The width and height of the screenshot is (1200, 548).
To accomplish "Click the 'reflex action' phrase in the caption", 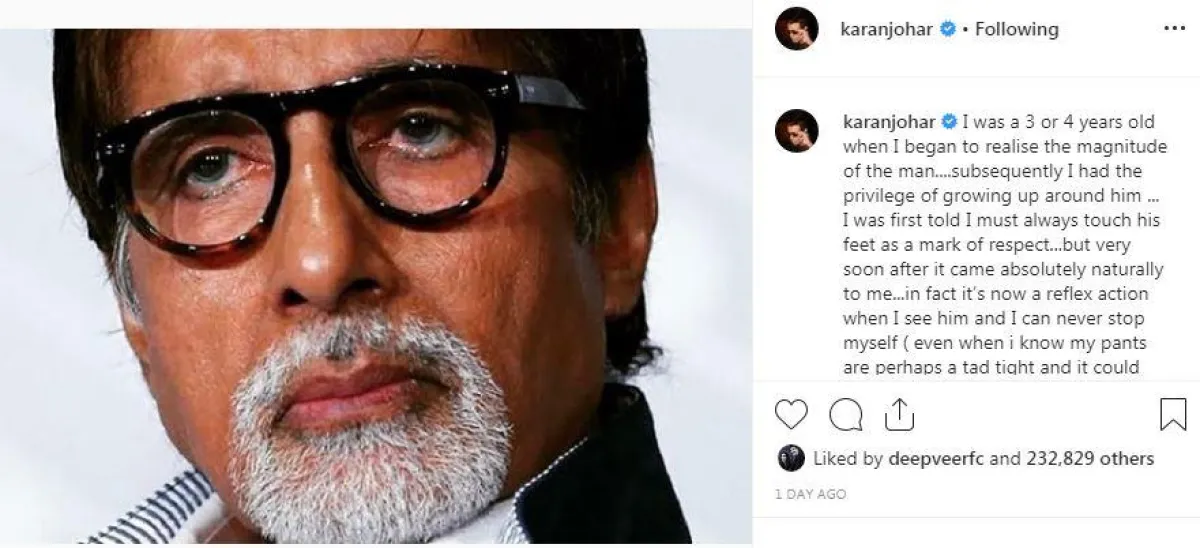I will [1104, 294].
